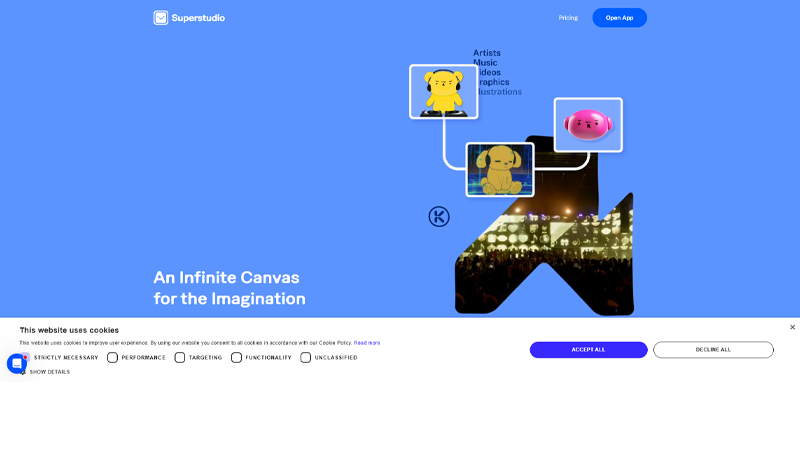Screen dimensions: 800x450
Task: Open the Read more cookie policy link
Action: coord(367,343)
